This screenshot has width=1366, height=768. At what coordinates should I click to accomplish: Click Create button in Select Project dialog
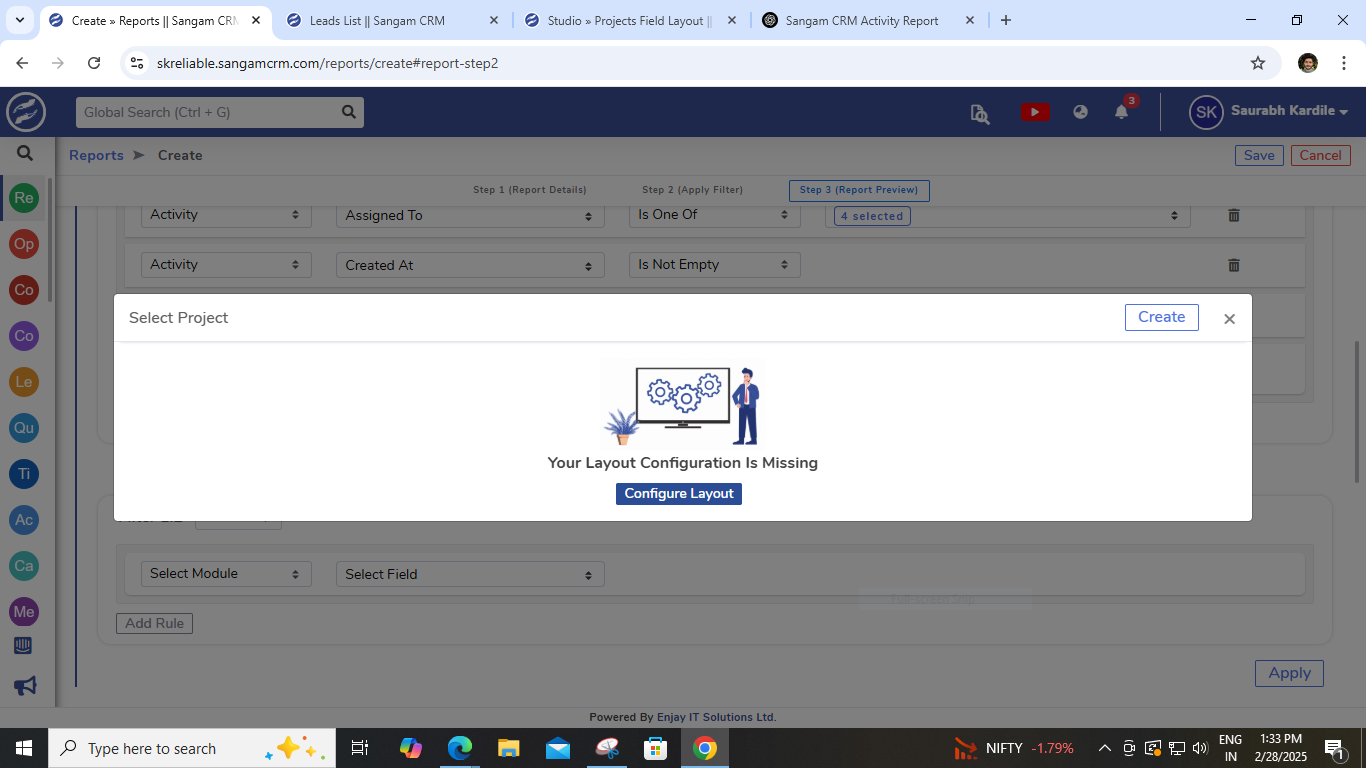coord(1161,317)
